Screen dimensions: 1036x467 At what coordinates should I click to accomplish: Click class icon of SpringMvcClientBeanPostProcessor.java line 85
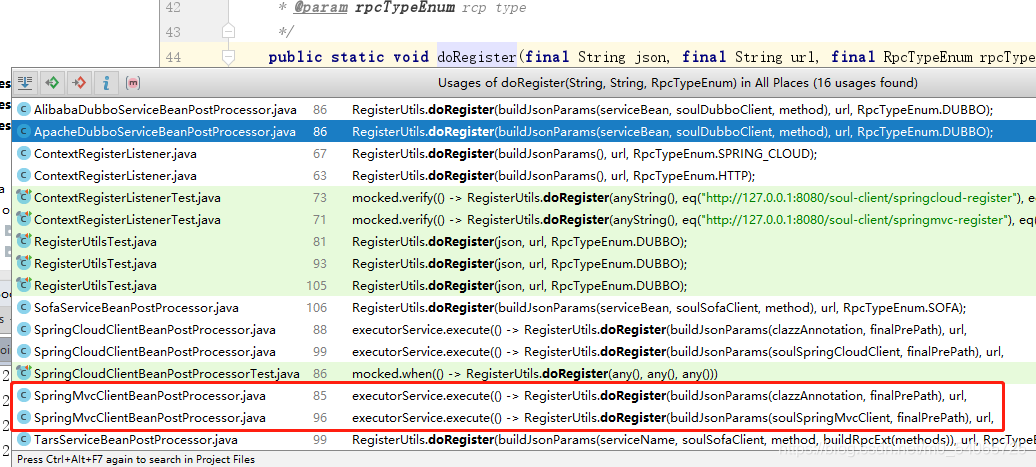(24, 396)
